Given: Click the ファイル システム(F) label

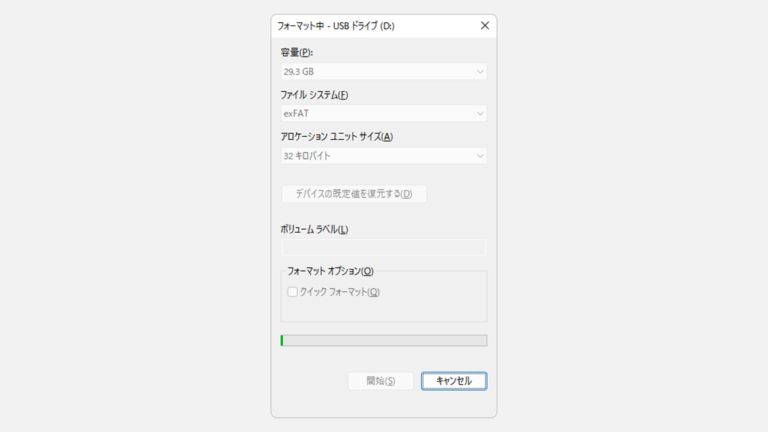Looking at the screenshot, I should pyautogui.click(x=315, y=95).
